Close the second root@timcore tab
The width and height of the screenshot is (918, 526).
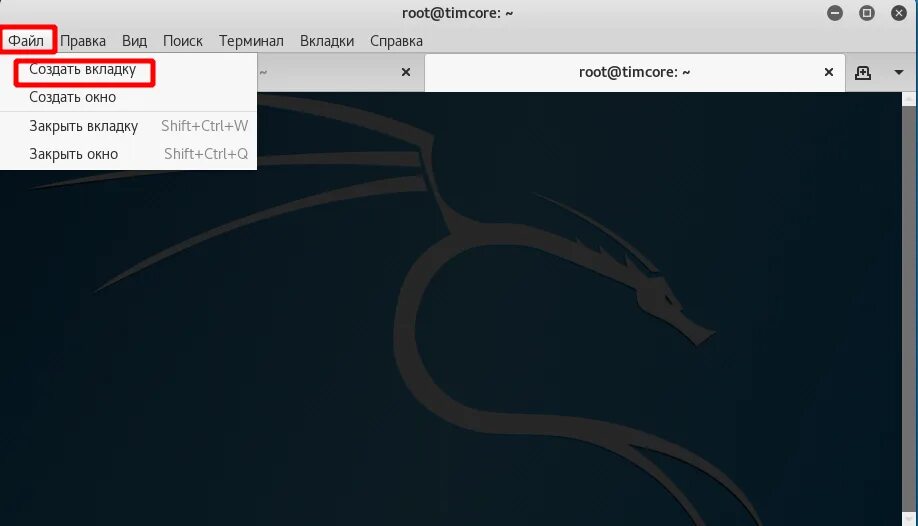click(828, 72)
